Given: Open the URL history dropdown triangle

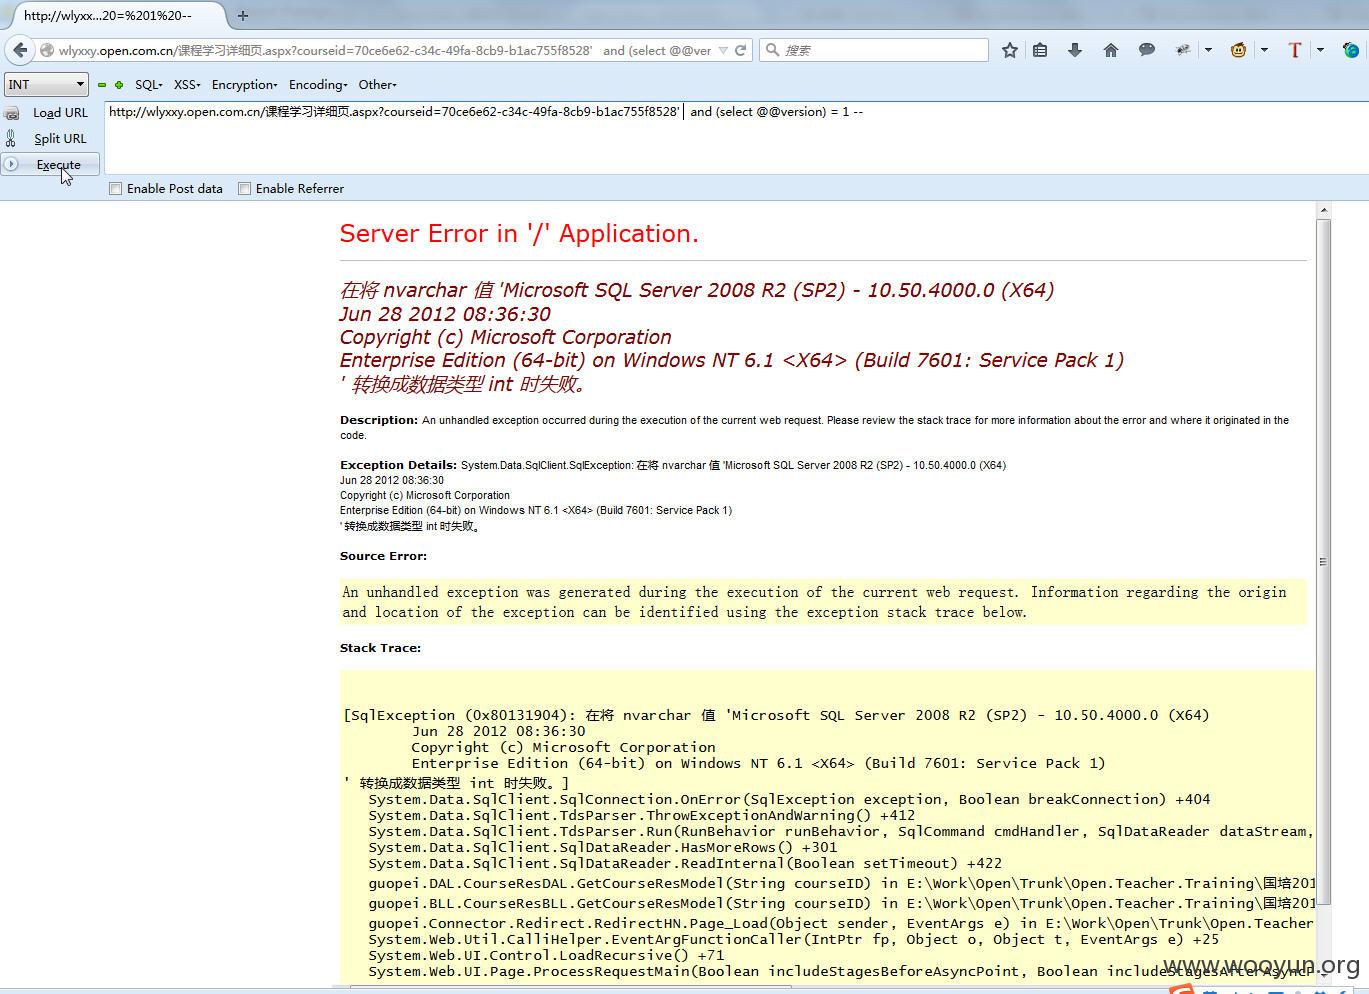Looking at the screenshot, I should [x=723, y=50].
